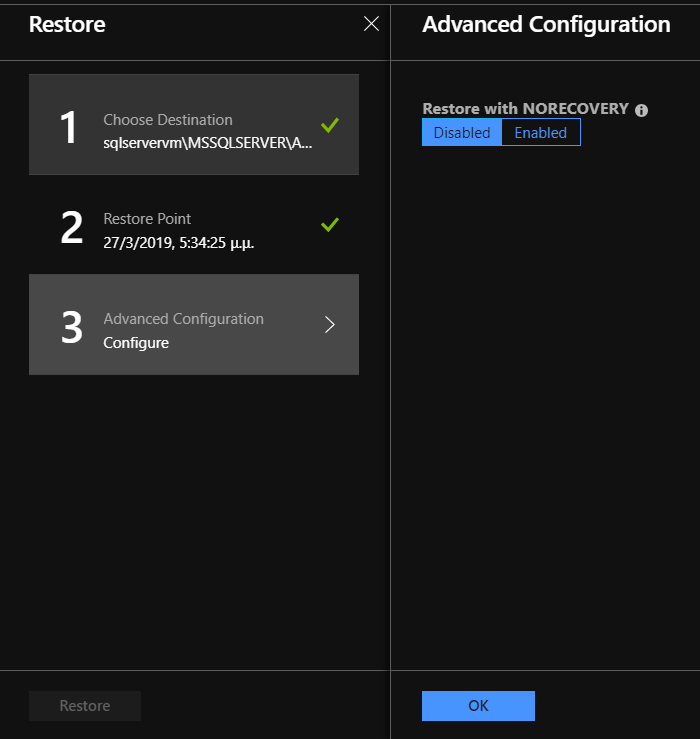The height and width of the screenshot is (739, 700).
Task: Click the chevron arrow on Advanced Configuration step
Action: point(330,324)
